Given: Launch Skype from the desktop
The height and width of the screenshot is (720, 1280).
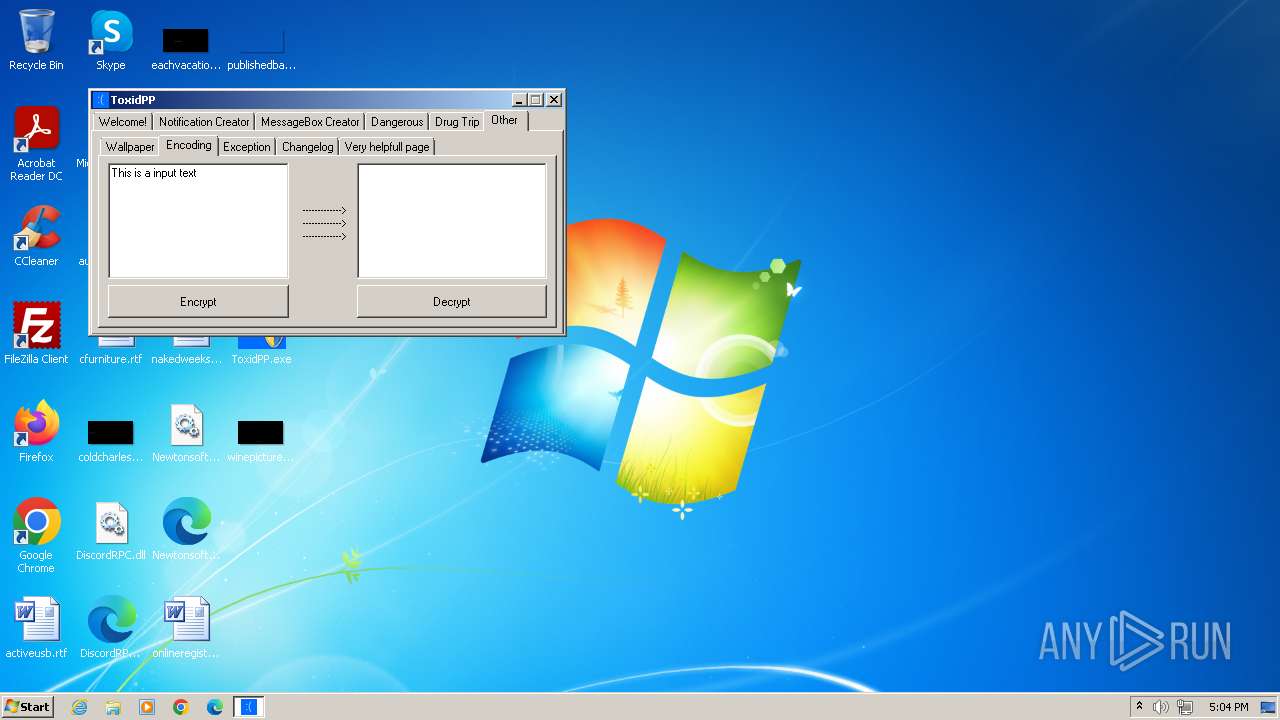Looking at the screenshot, I should 110,40.
